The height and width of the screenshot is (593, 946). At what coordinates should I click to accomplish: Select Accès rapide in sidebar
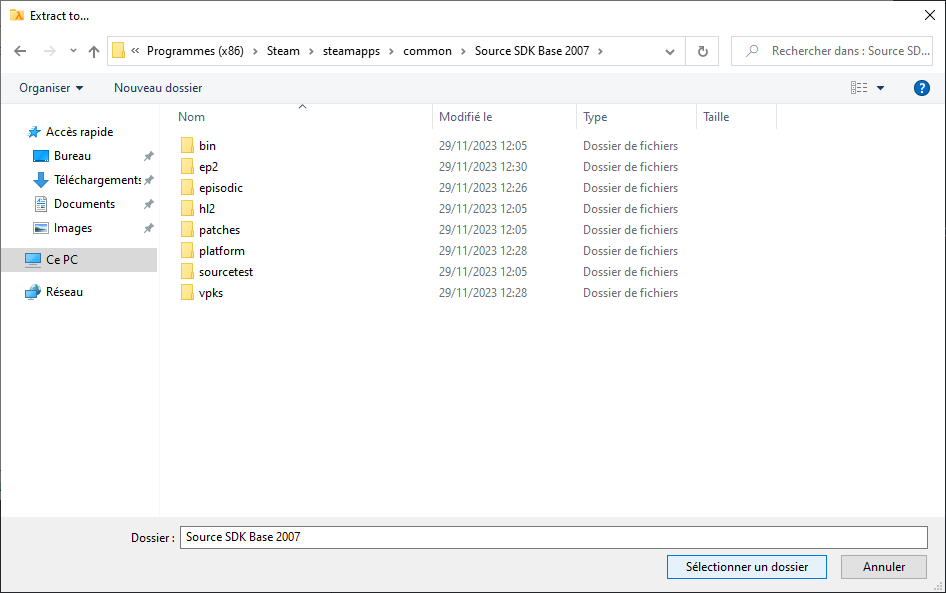79,132
